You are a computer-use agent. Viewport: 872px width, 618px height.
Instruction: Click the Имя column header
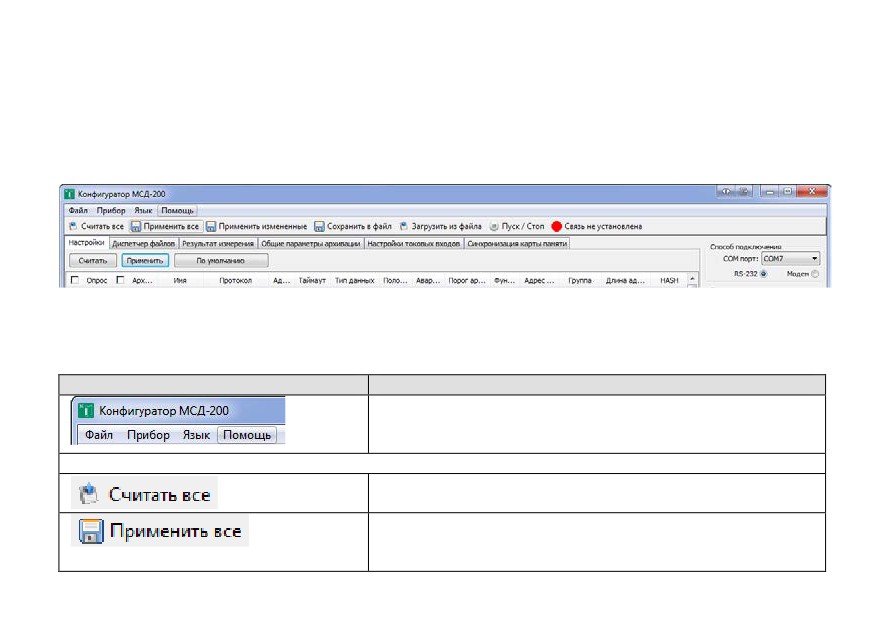[x=180, y=280]
